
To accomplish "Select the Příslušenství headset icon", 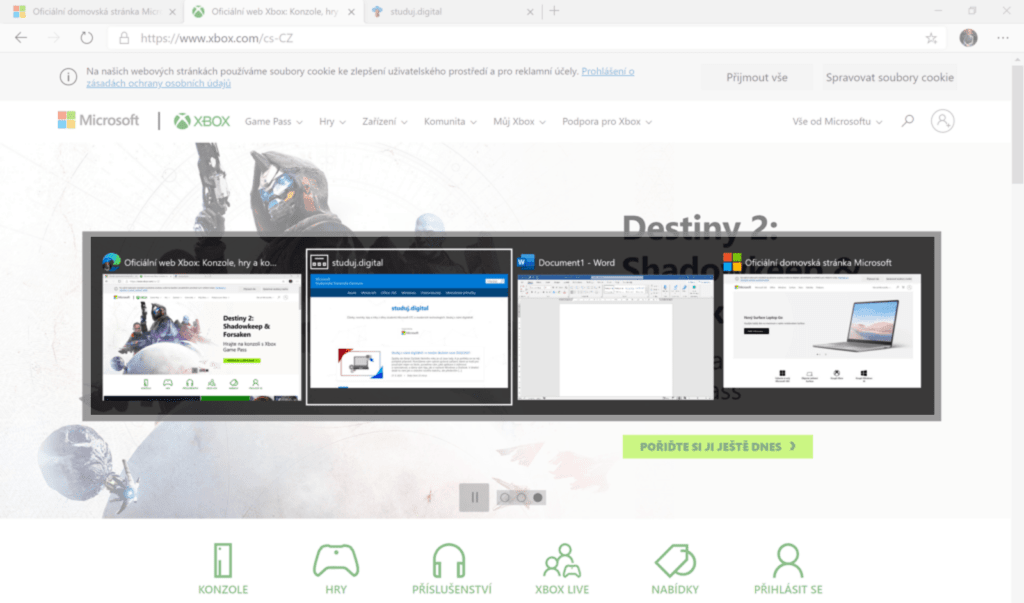I will click(x=451, y=560).
